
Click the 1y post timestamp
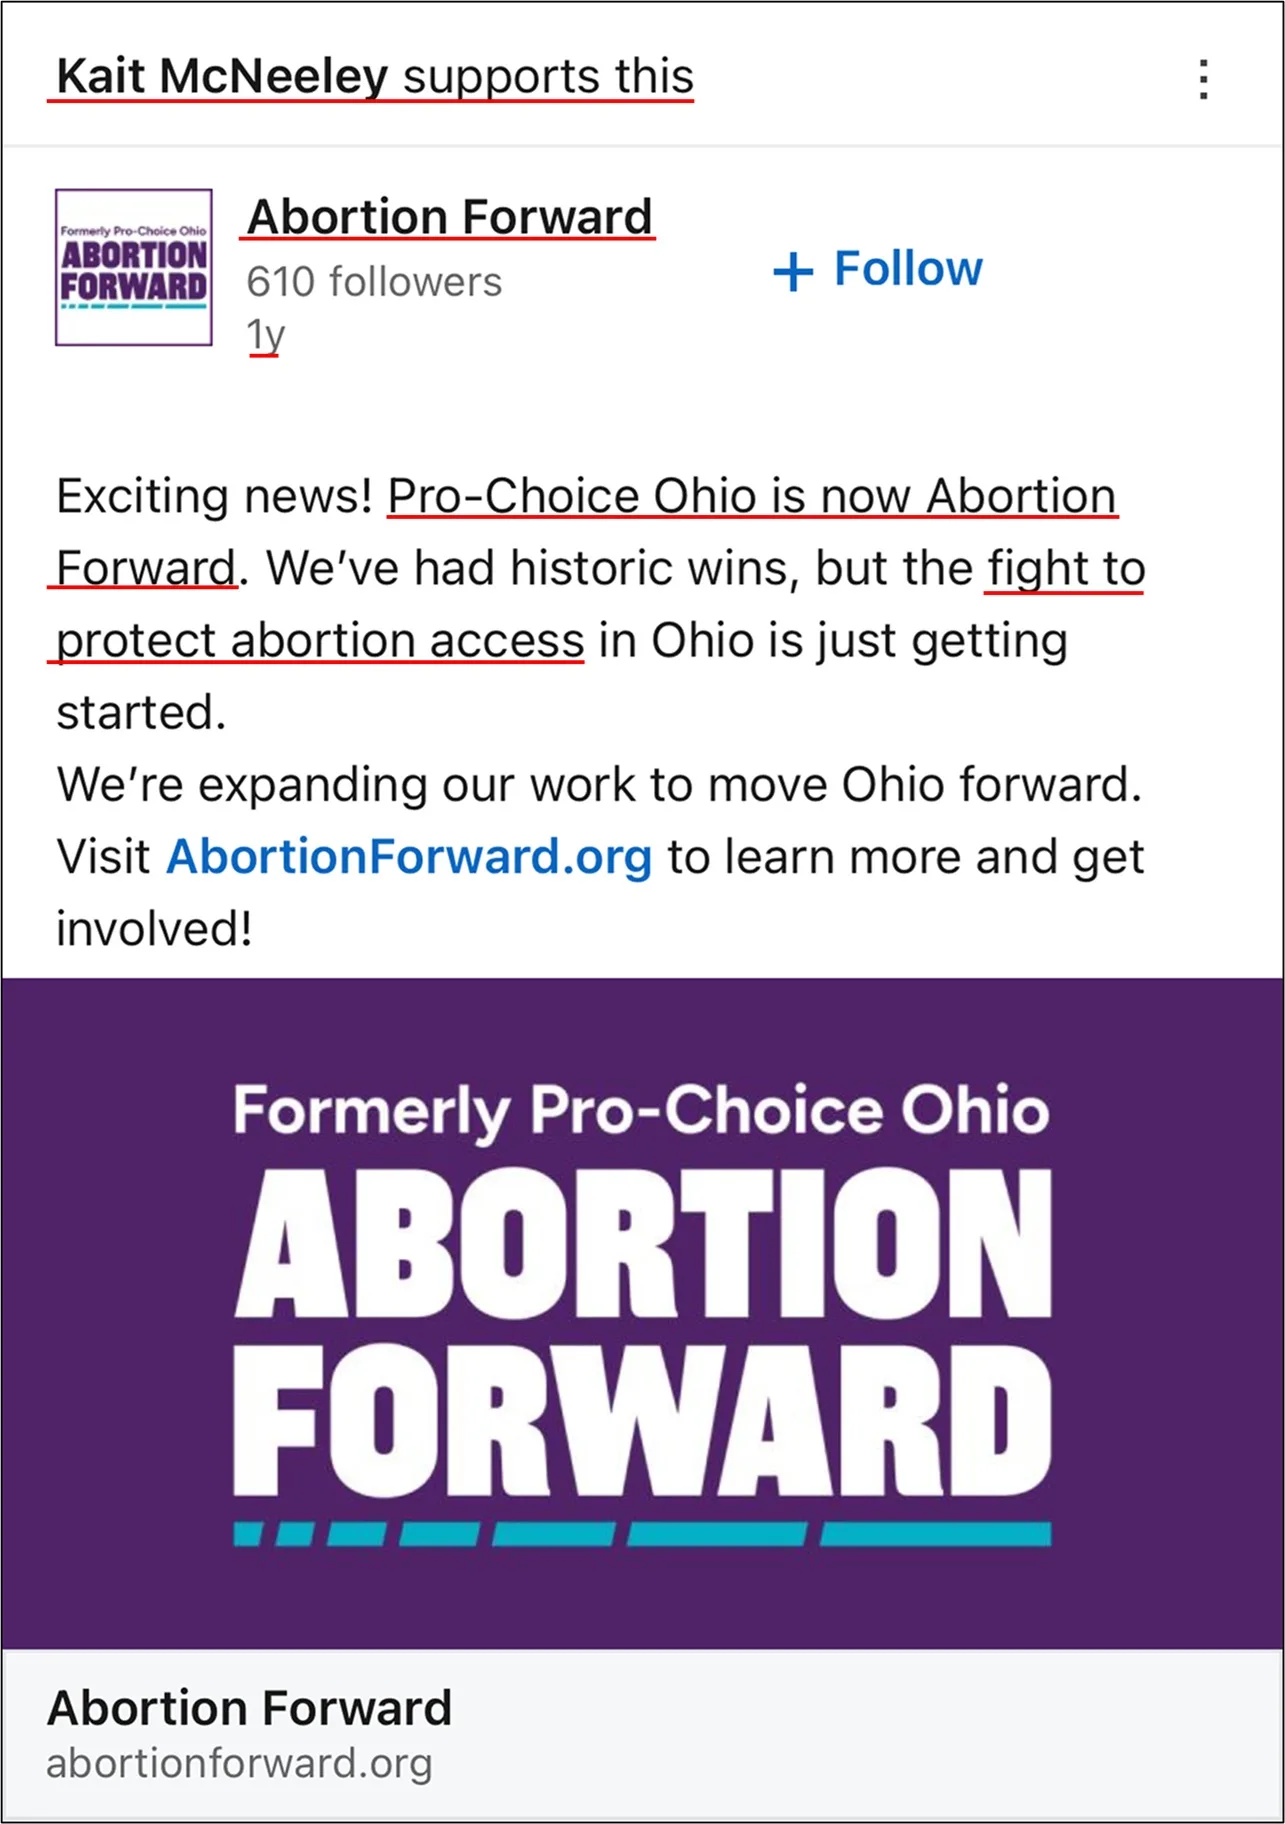pyautogui.click(x=265, y=334)
